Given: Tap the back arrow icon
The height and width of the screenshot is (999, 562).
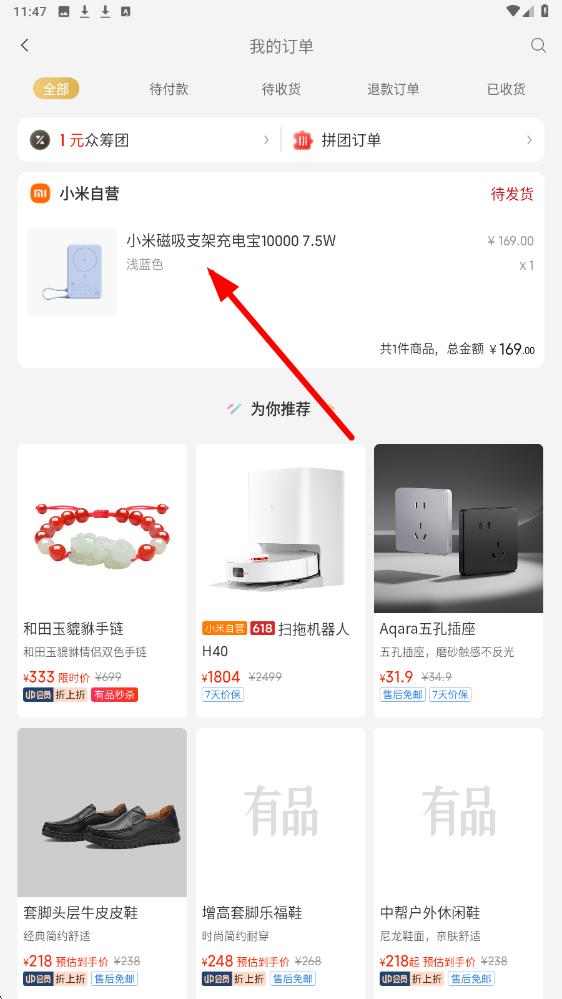Looking at the screenshot, I should 25,45.
